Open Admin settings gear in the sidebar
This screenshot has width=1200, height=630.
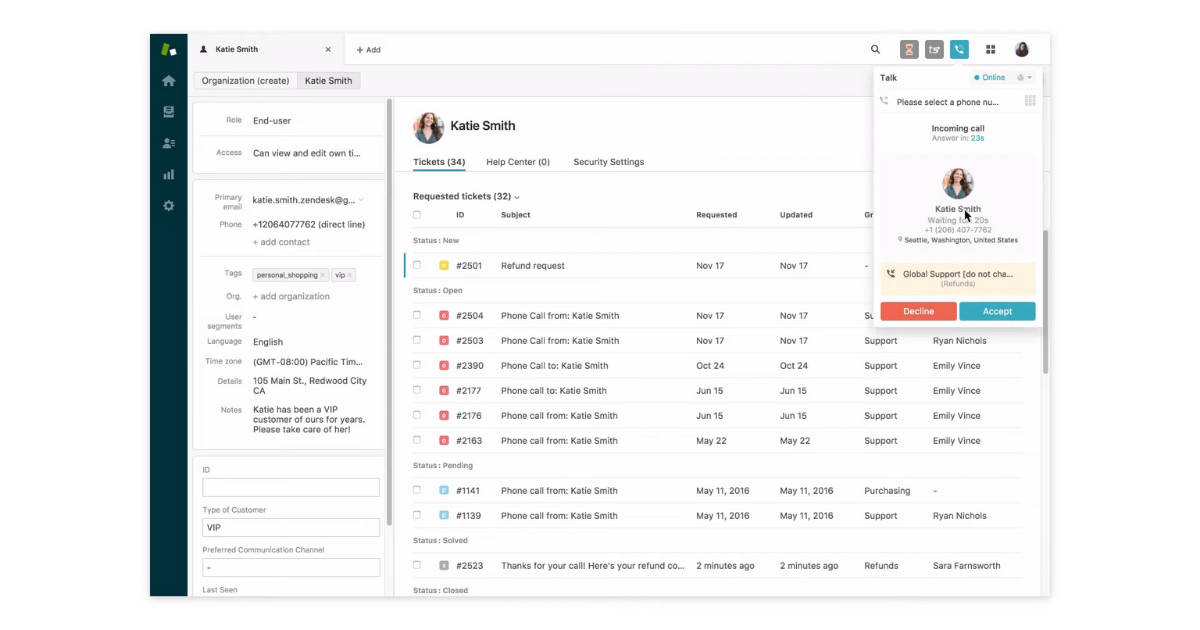click(169, 204)
